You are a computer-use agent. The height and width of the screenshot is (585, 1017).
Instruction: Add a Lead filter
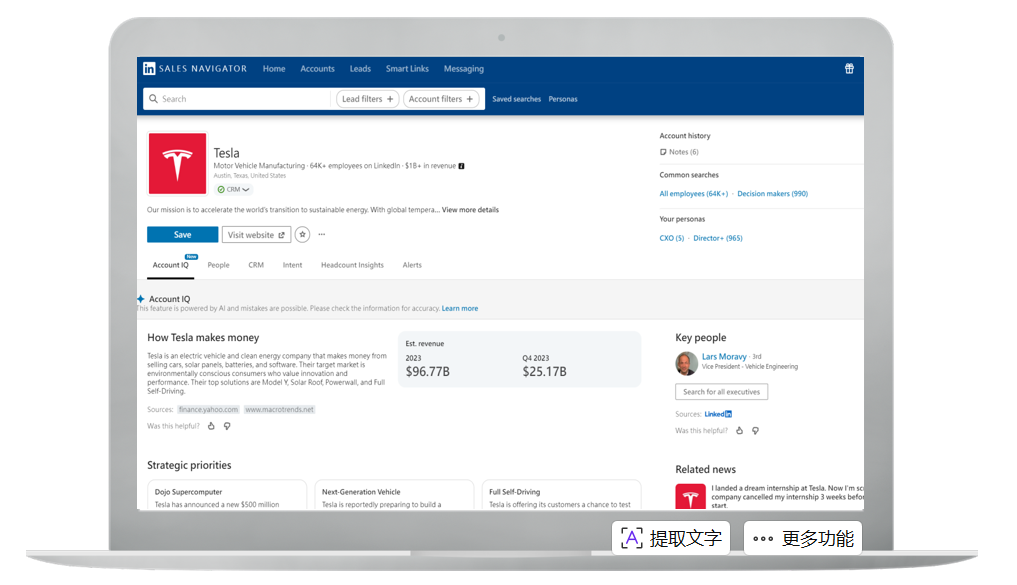click(x=367, y=99)
